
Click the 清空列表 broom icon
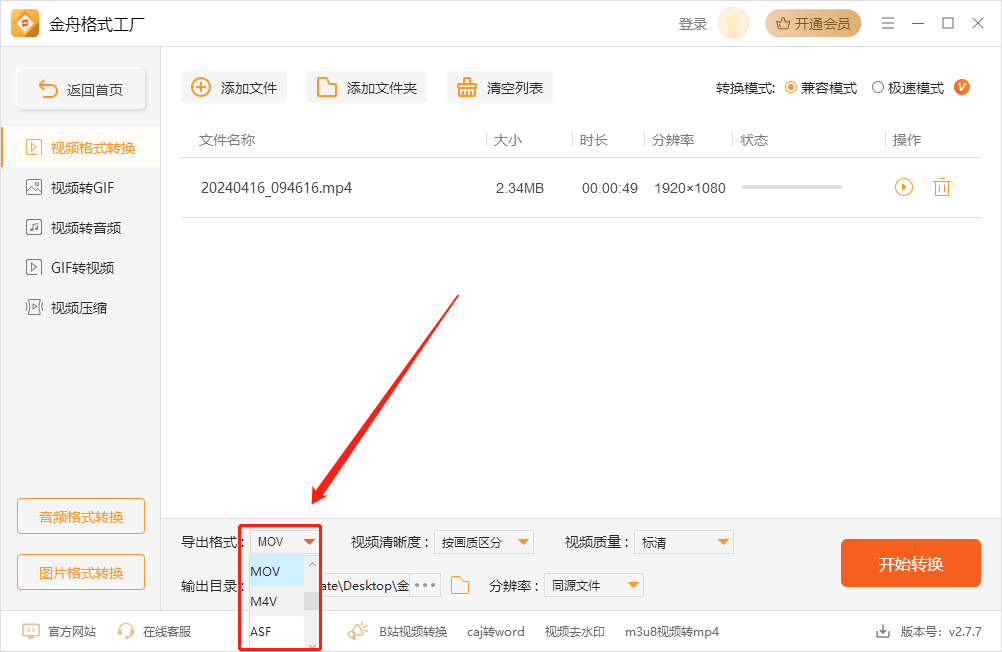click(466, 88)
